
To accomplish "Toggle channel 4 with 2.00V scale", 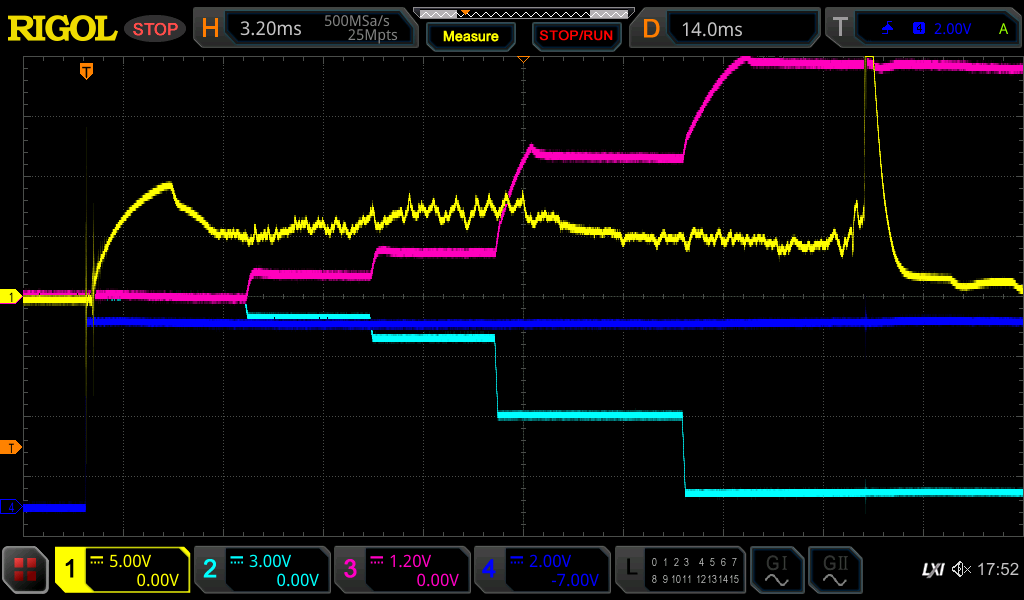I will coord(541,570).
